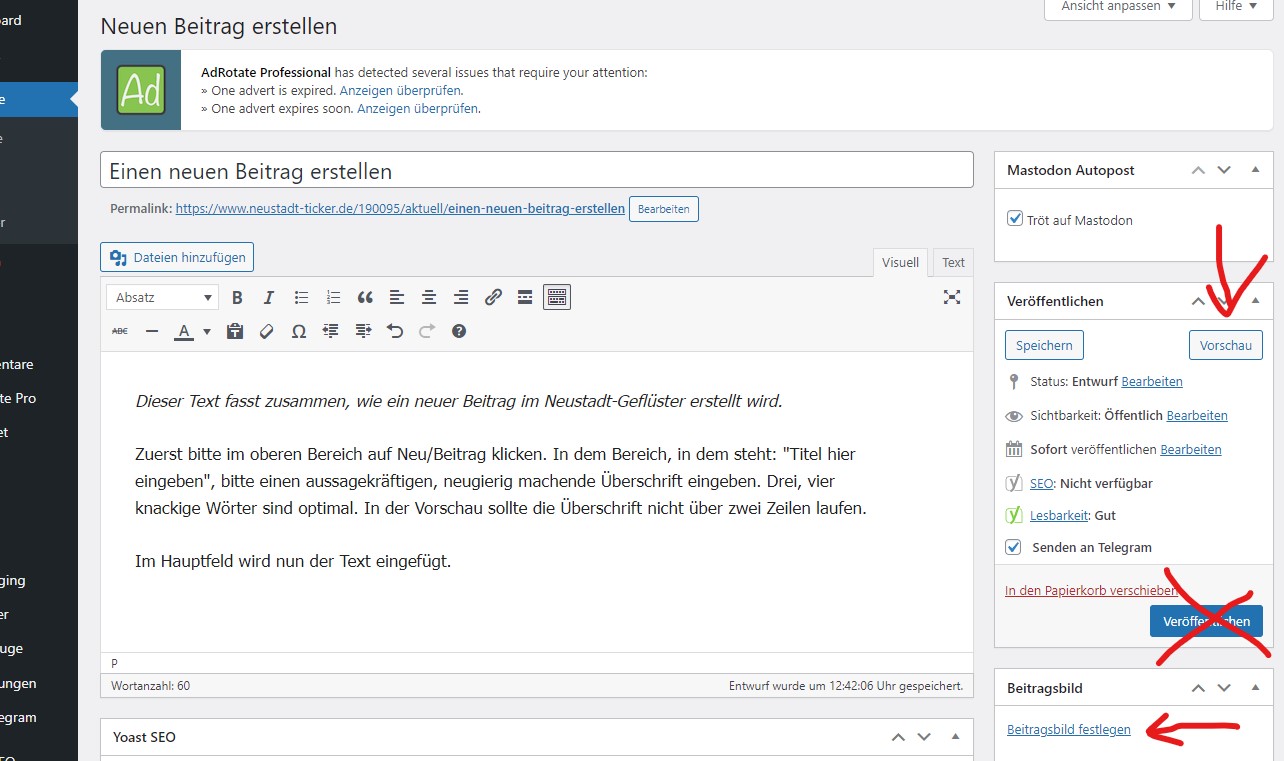This screenshot has width=1284, height=761.
Task: Open the Absatz paragraph format dropdown
Action: 161,297
